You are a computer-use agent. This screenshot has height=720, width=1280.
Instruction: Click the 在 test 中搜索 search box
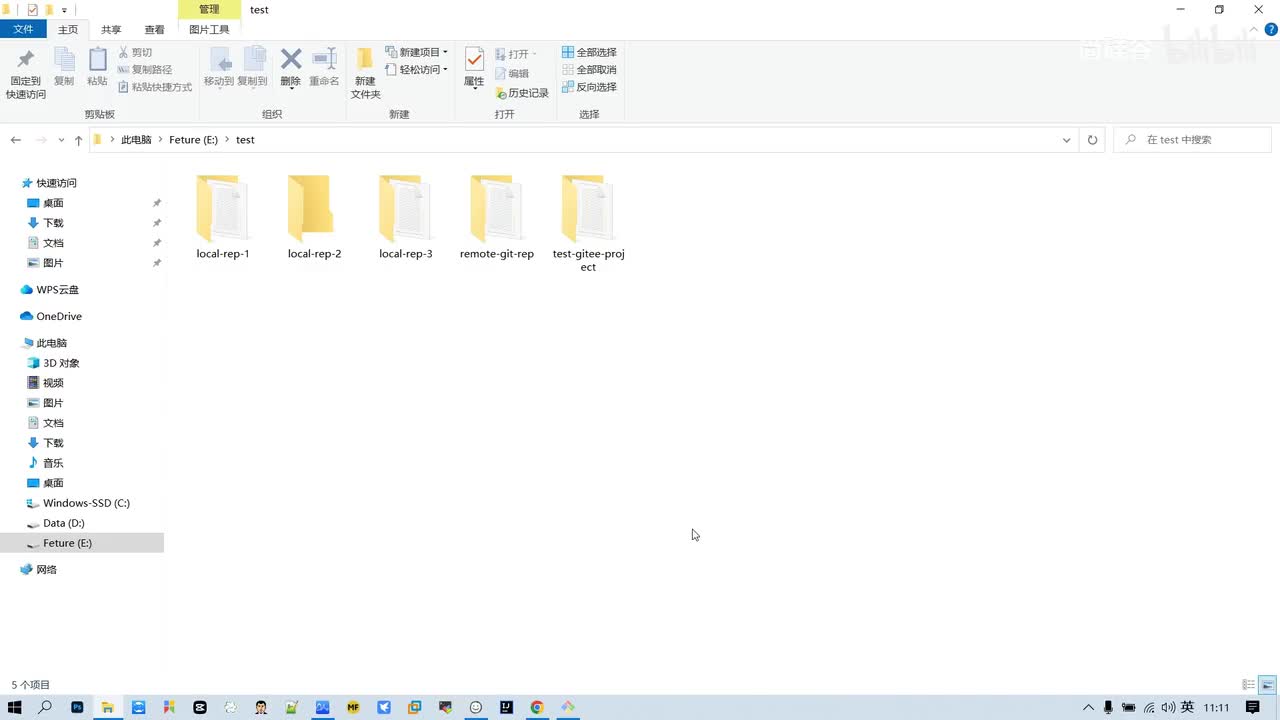coord(1193,140)
